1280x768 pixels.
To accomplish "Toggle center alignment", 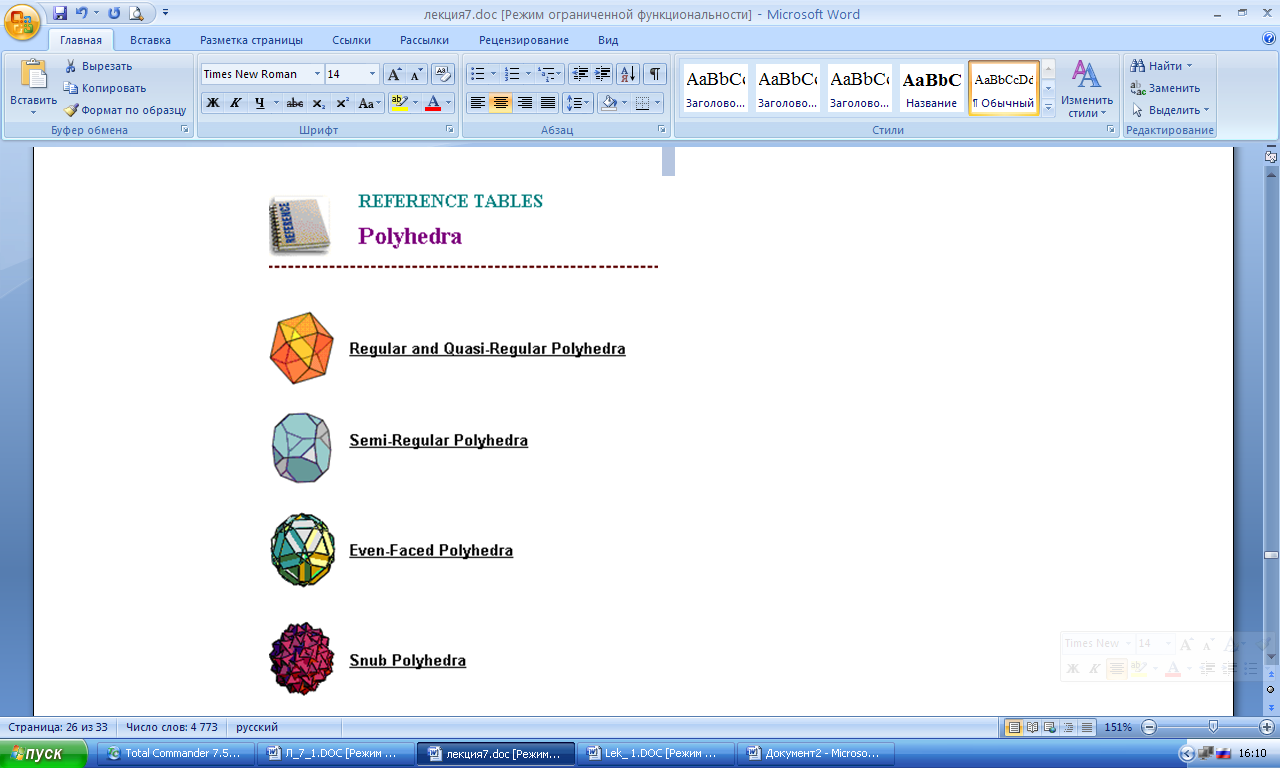I will pos(501,103).
